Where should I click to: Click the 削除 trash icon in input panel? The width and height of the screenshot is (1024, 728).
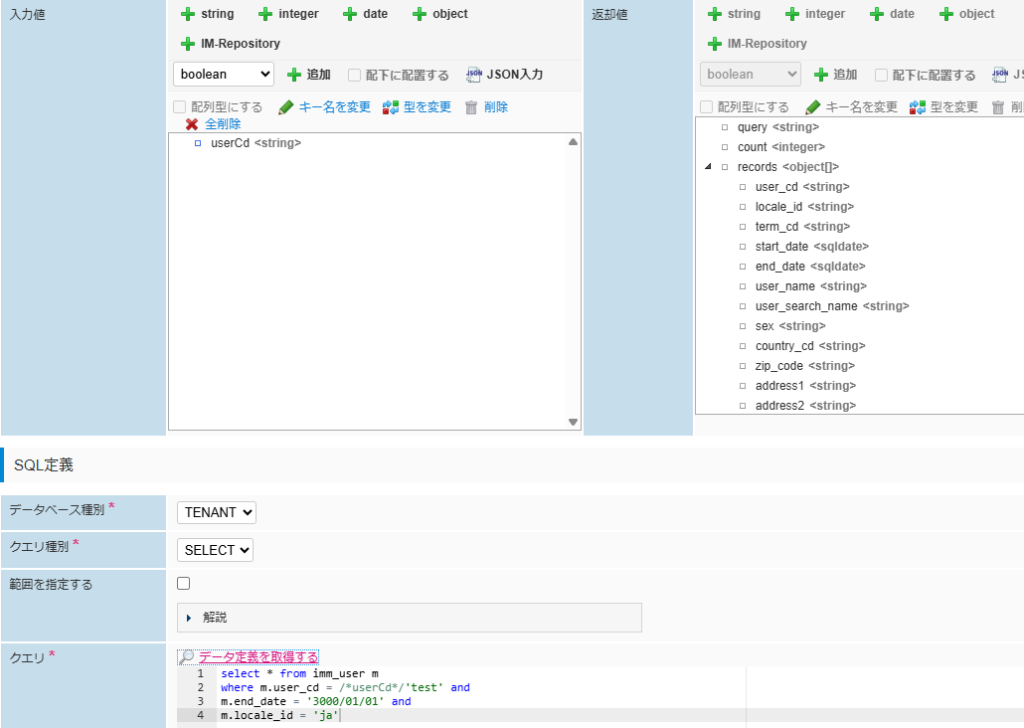tap(471, 107)
